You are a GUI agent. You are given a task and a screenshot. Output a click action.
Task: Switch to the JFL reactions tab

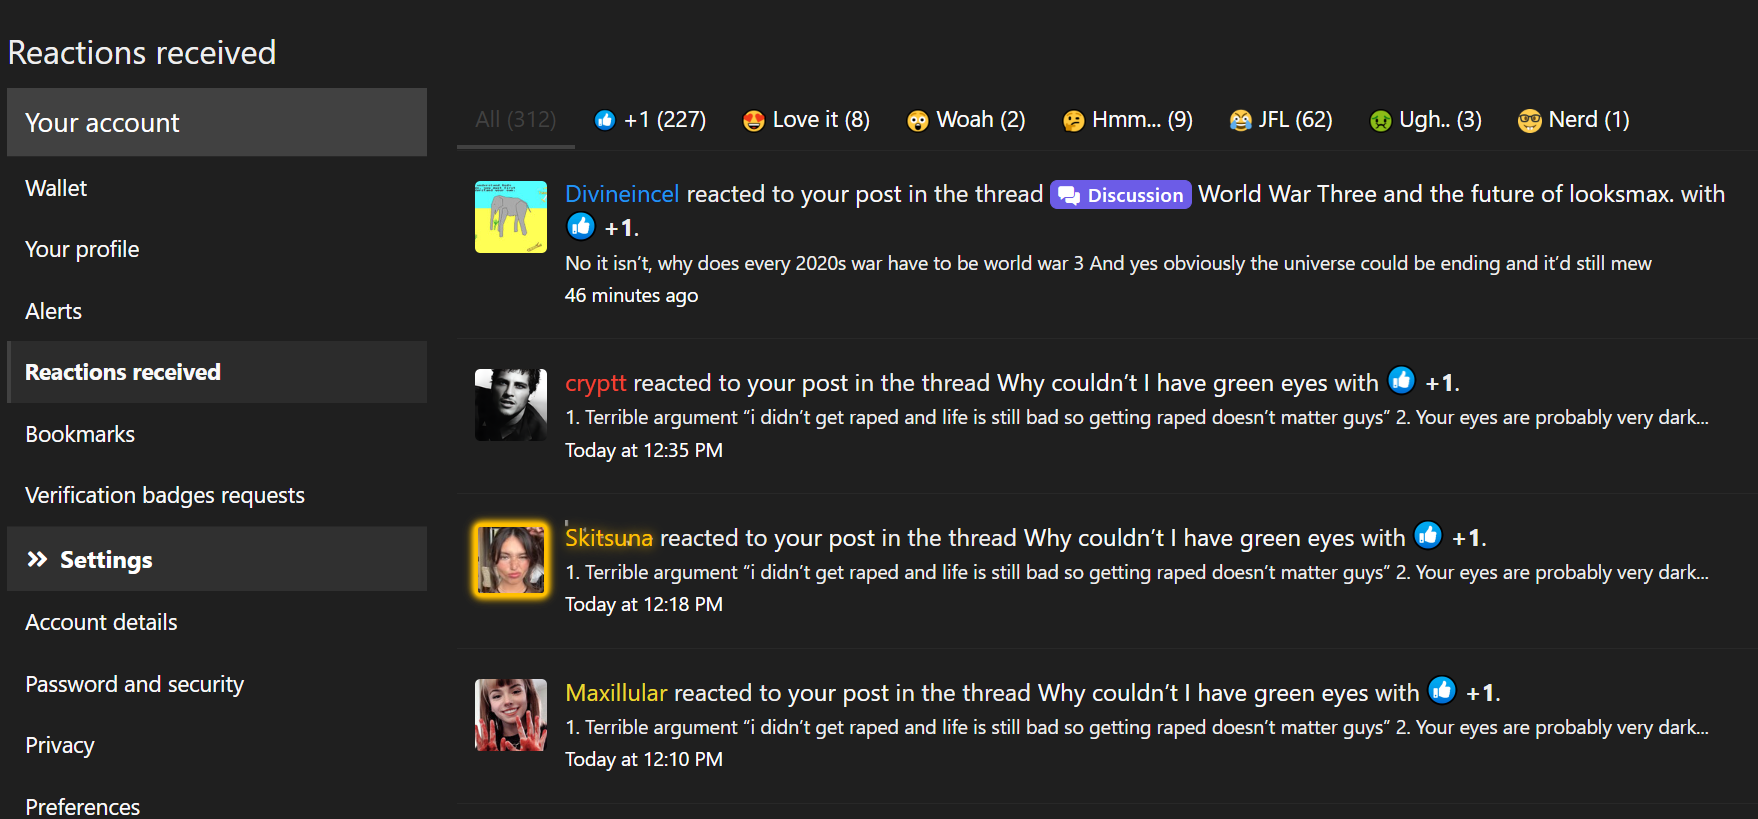tap(1281, 120)
